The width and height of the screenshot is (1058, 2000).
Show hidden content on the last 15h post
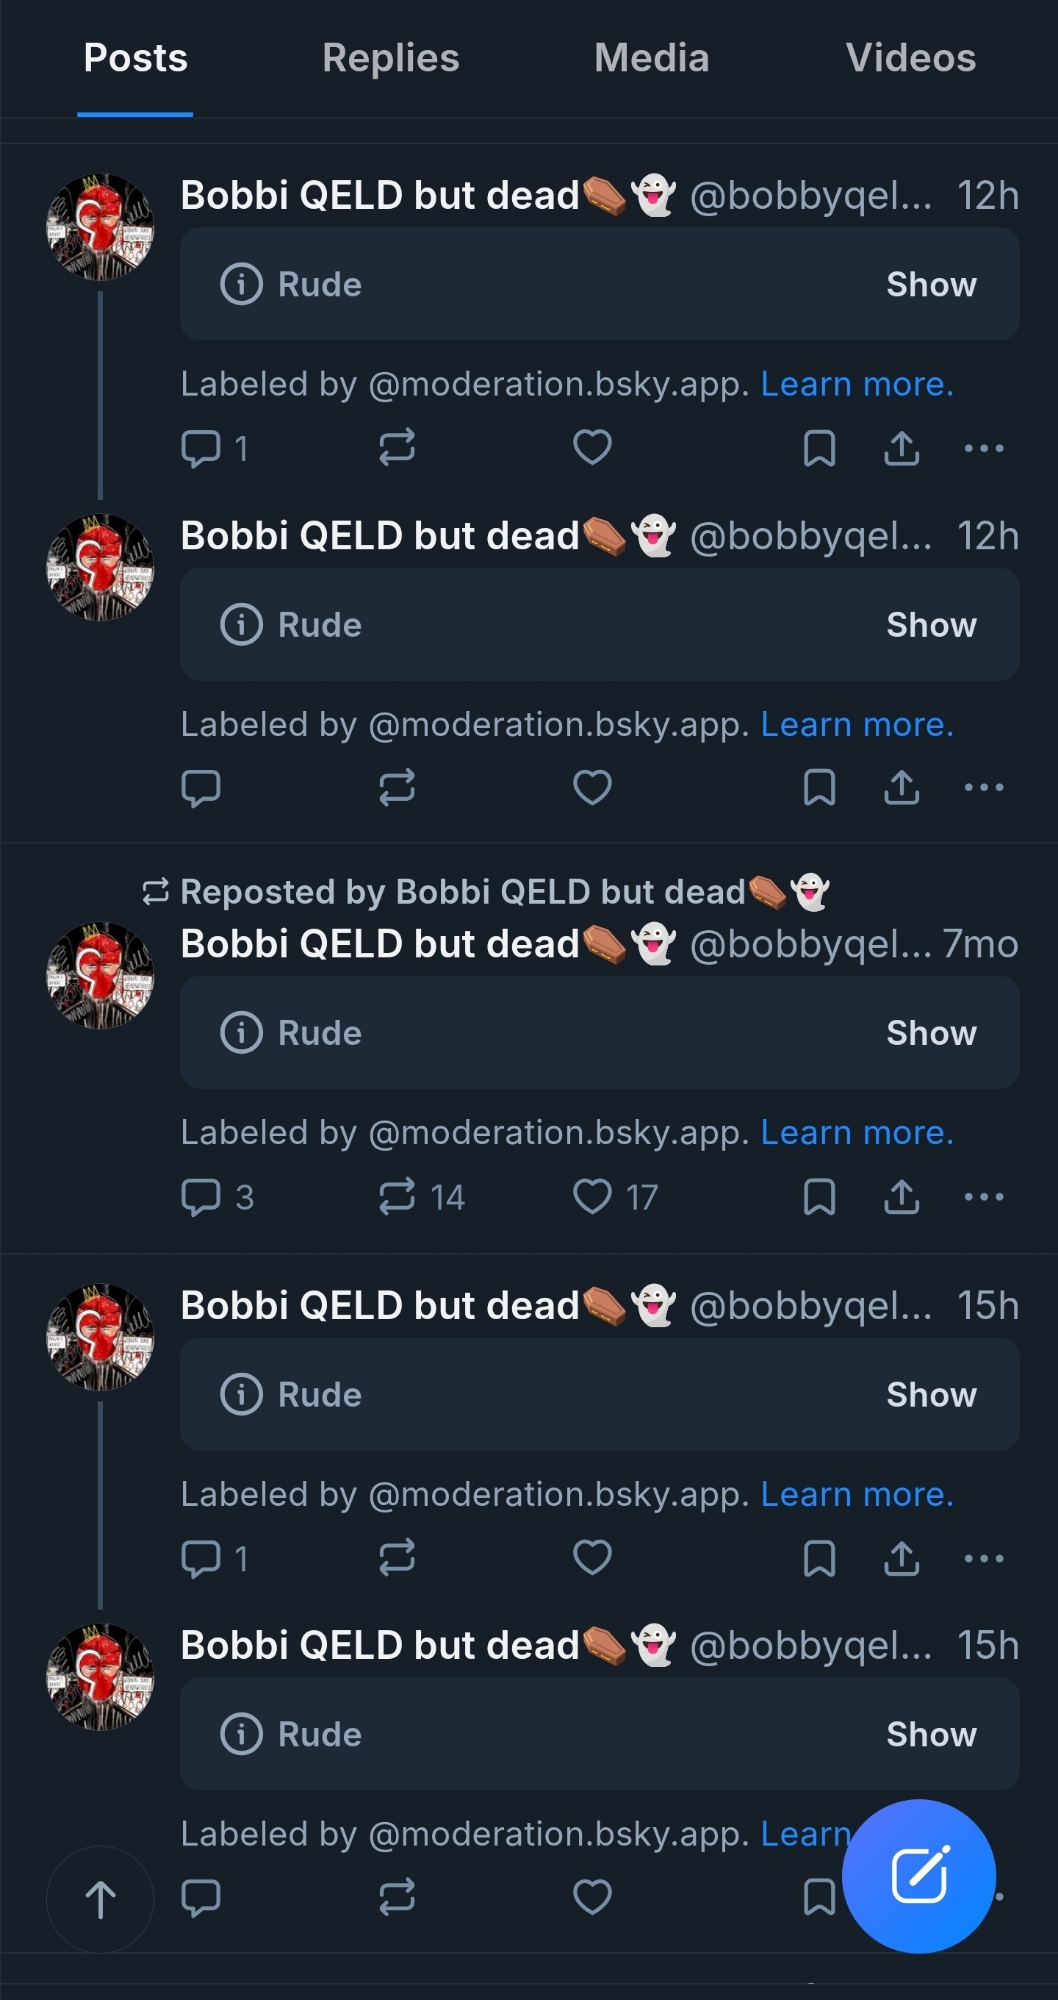(930, 1734)
